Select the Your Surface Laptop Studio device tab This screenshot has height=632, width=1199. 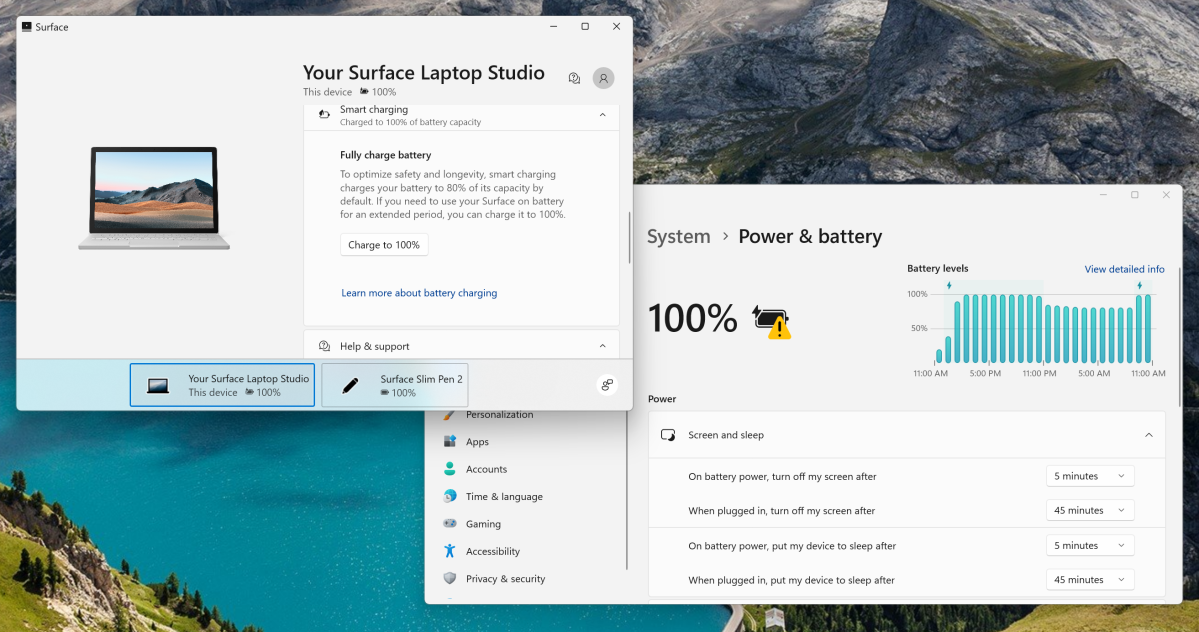(223, 385)
